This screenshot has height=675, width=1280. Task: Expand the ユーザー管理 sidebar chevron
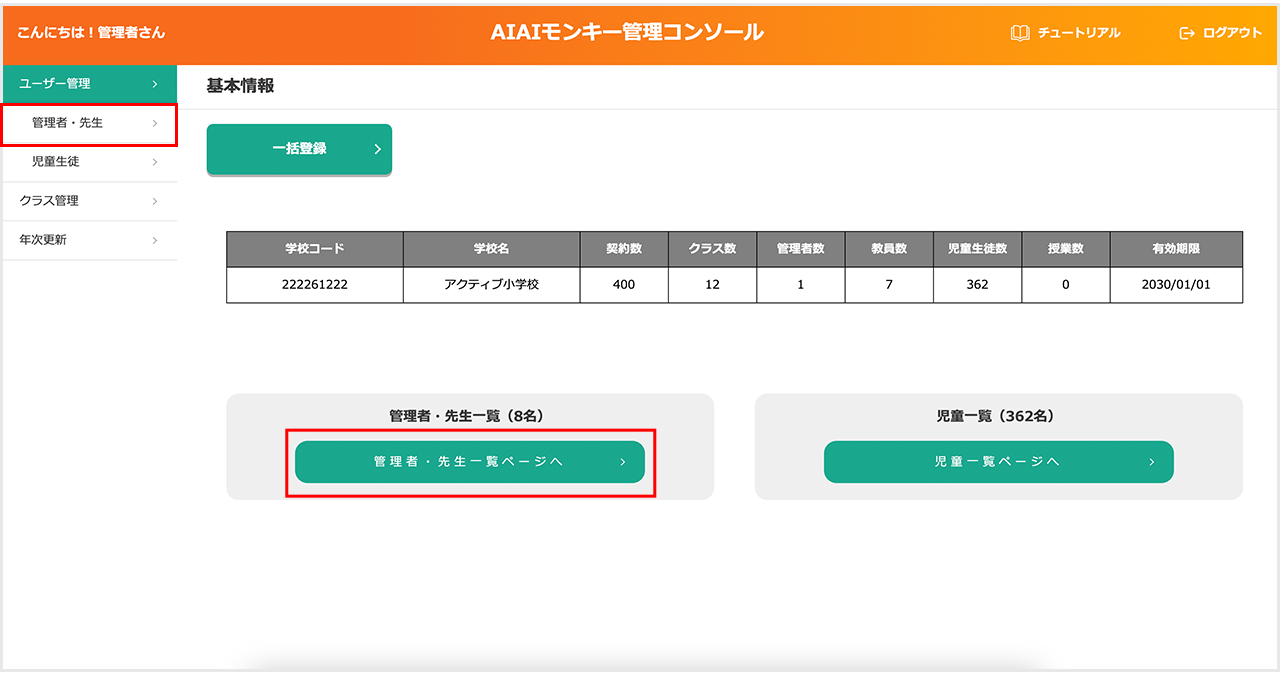tap(154, 84)
